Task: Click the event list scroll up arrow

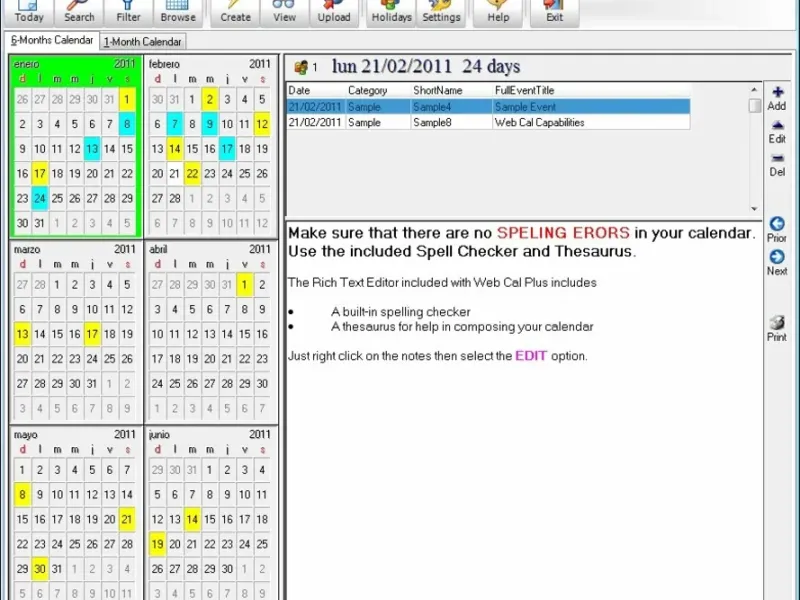Action: pyautogui.click(x=754, y=90)
